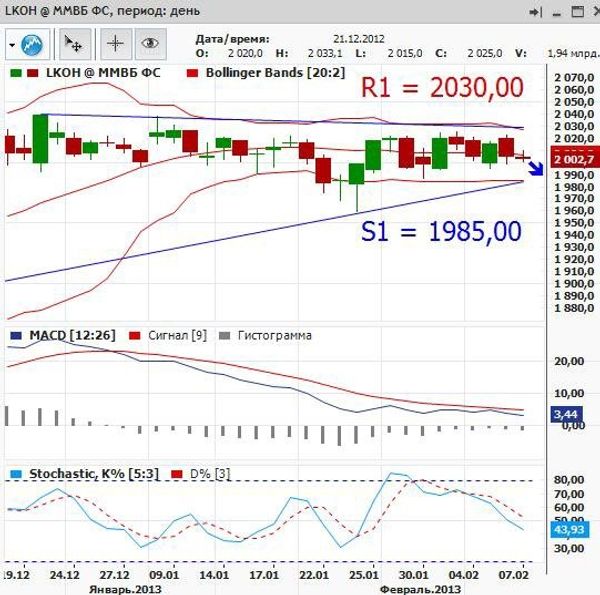Click the 2 070,0 price axis label
The width and height of the screenshot is (600, 595).
pyautogui.click(x=574, y=78)
